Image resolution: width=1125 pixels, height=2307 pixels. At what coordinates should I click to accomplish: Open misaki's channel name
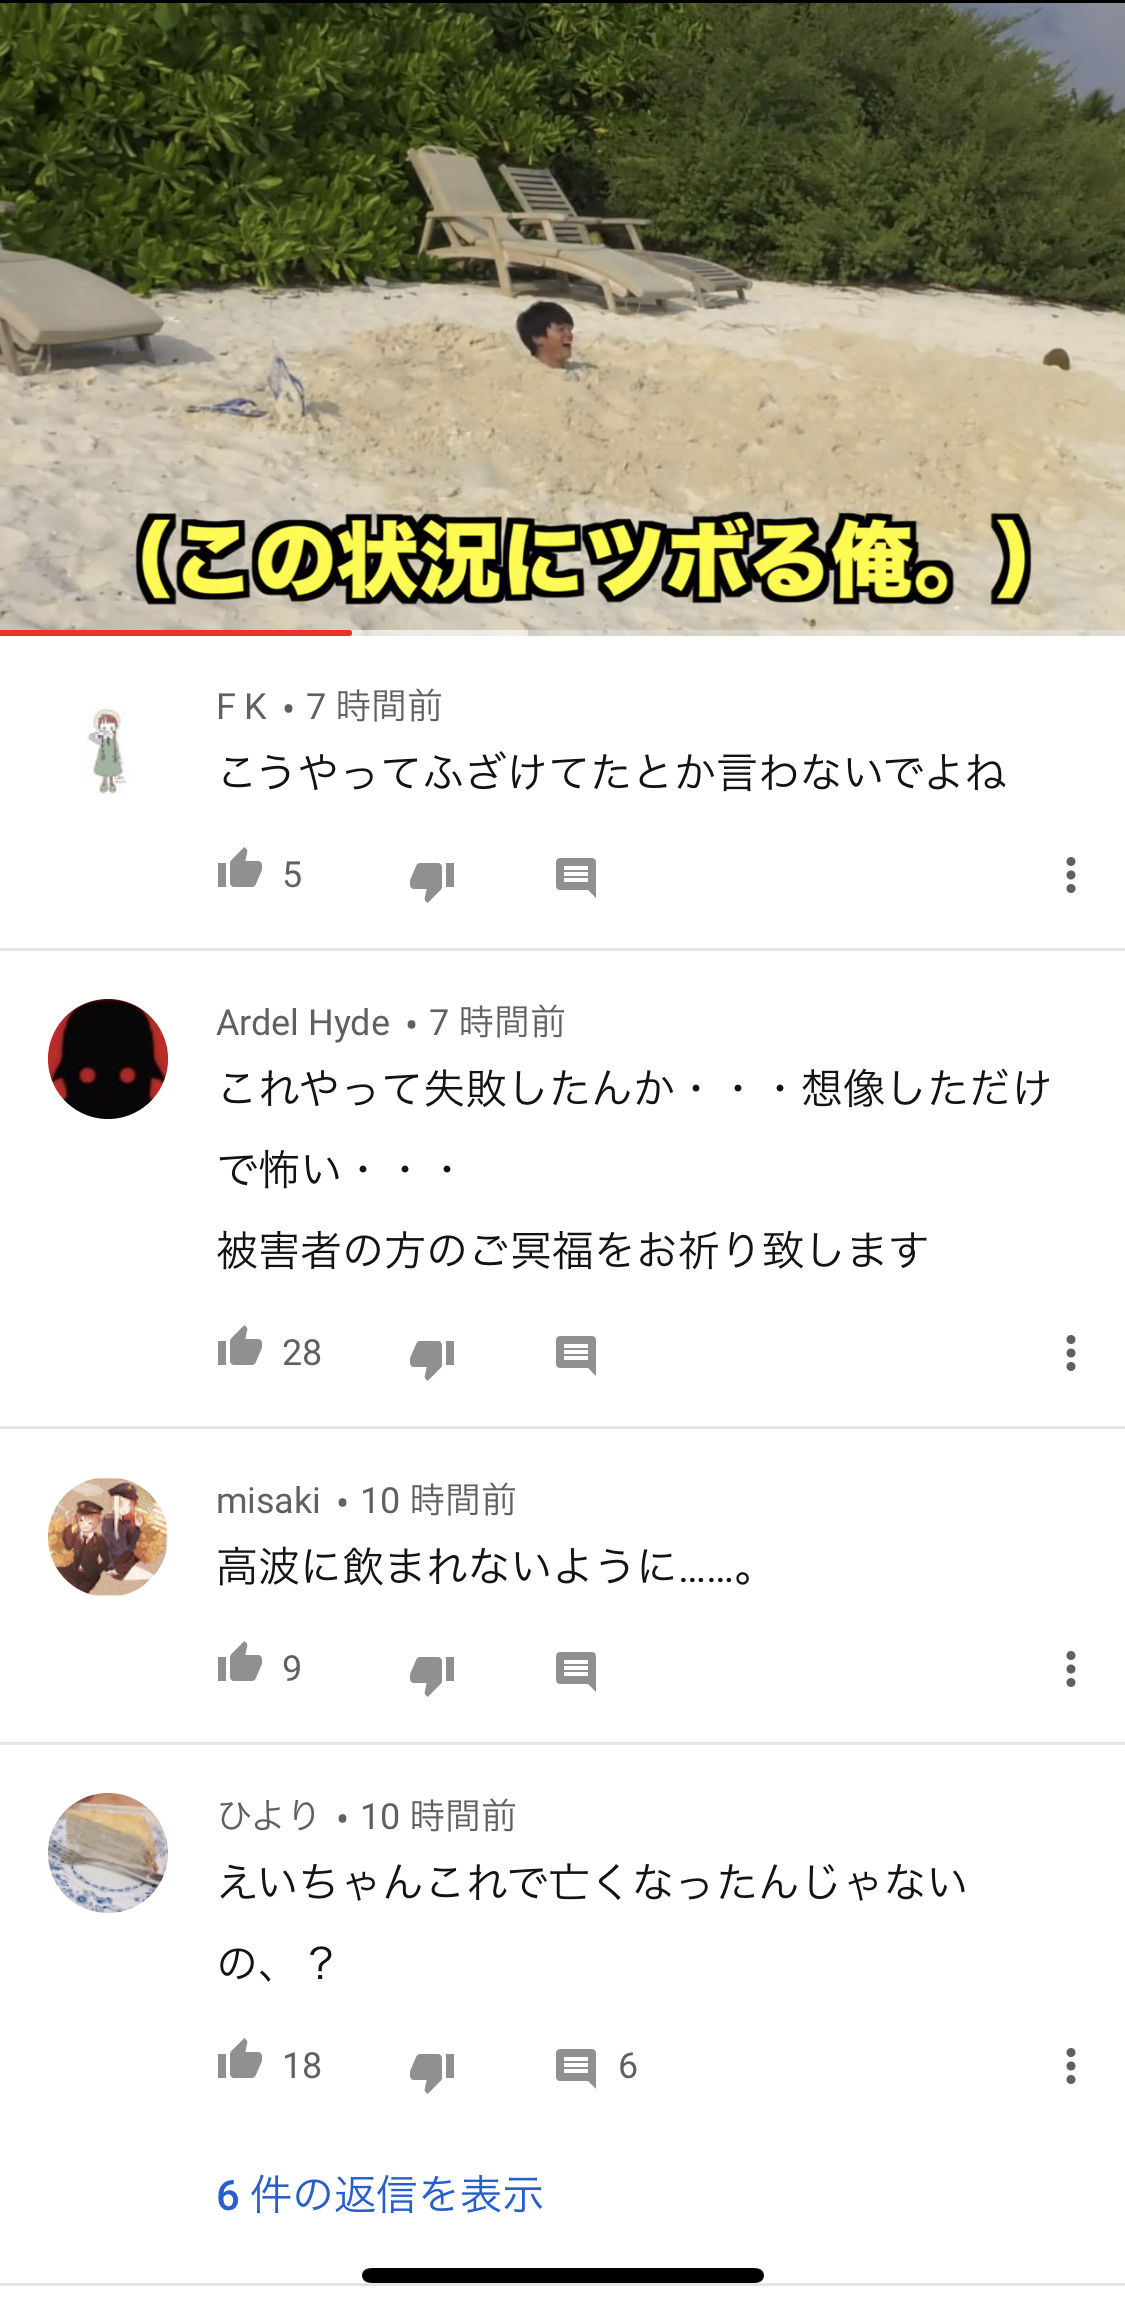[x=268, y=1500]
